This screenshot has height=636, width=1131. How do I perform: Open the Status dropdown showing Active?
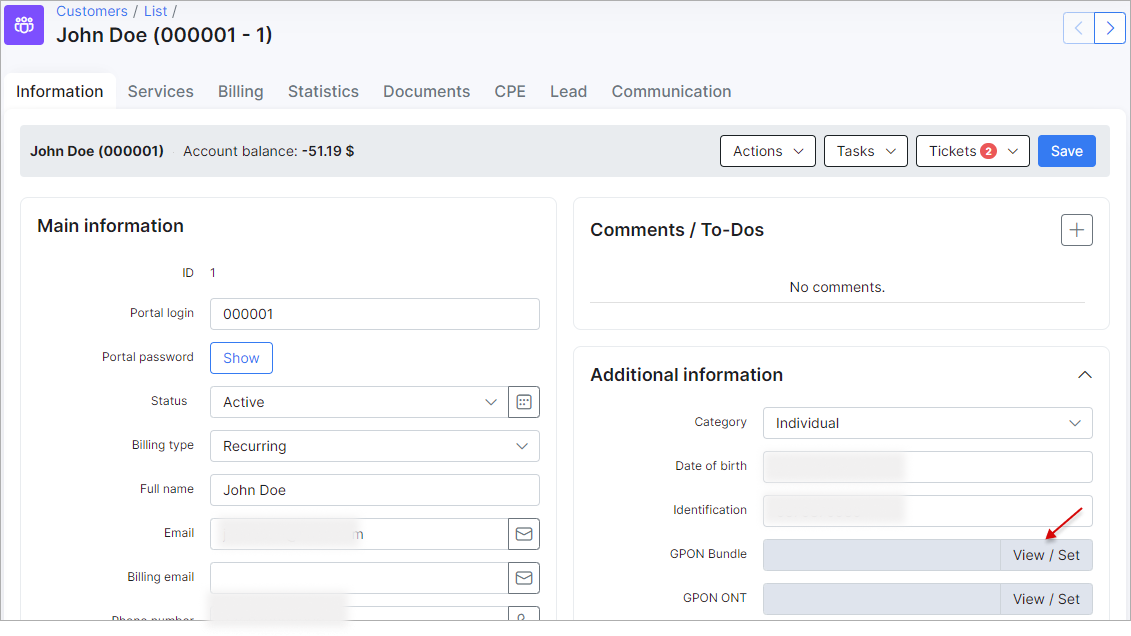(x=359, y=402)
